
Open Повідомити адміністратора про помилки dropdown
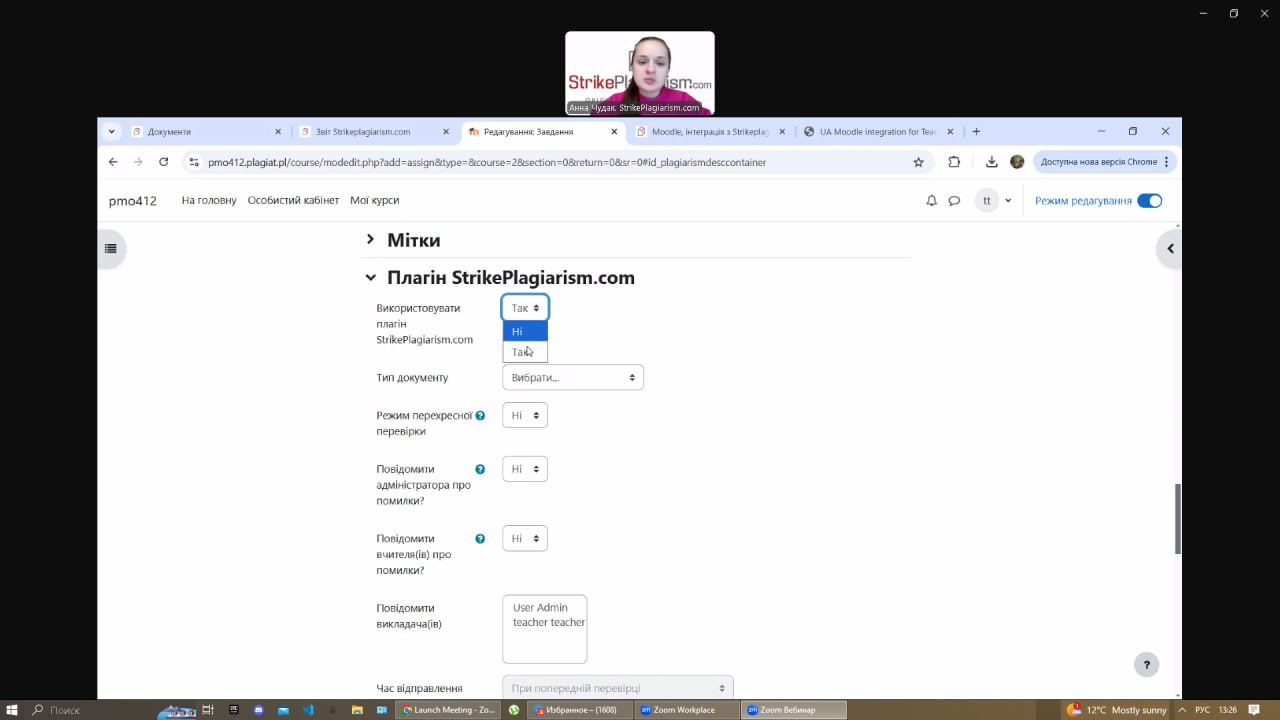tap(525, 469)
